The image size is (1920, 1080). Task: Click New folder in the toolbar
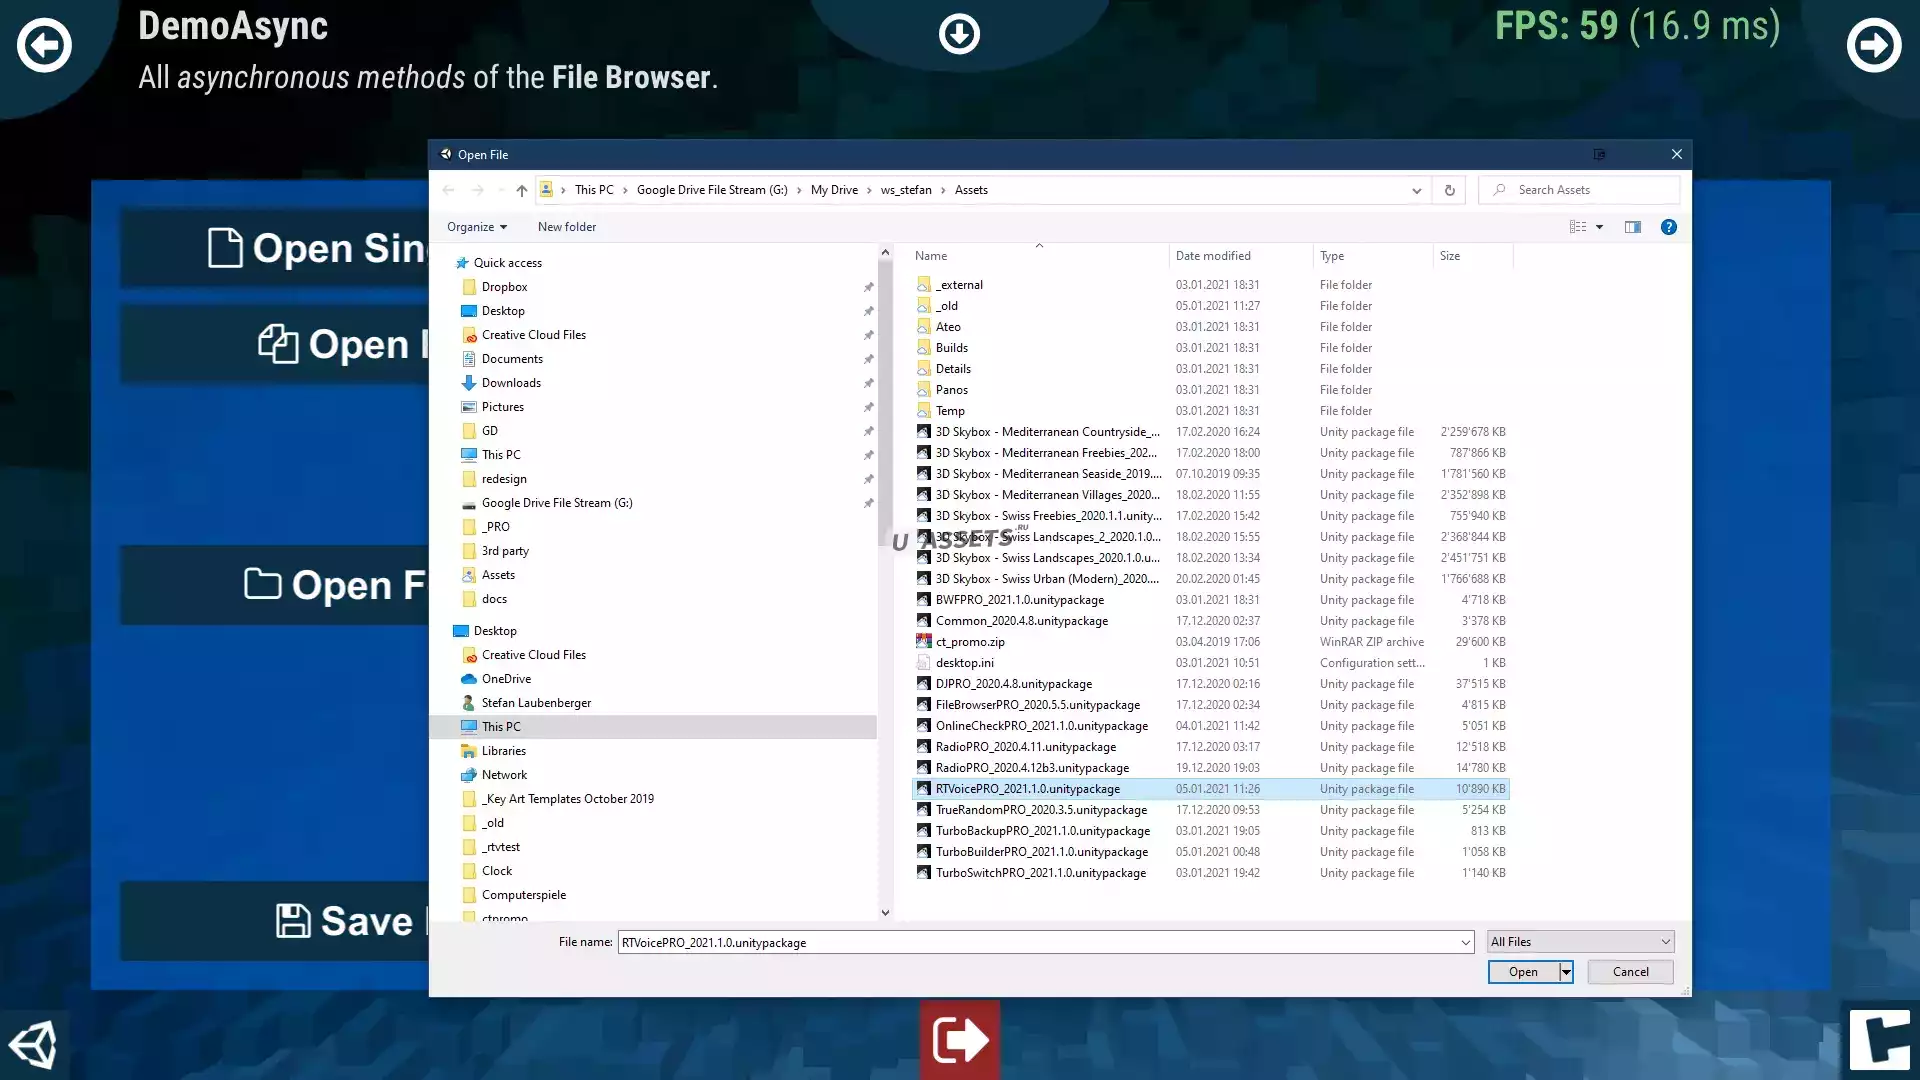[x=566, y=227]
